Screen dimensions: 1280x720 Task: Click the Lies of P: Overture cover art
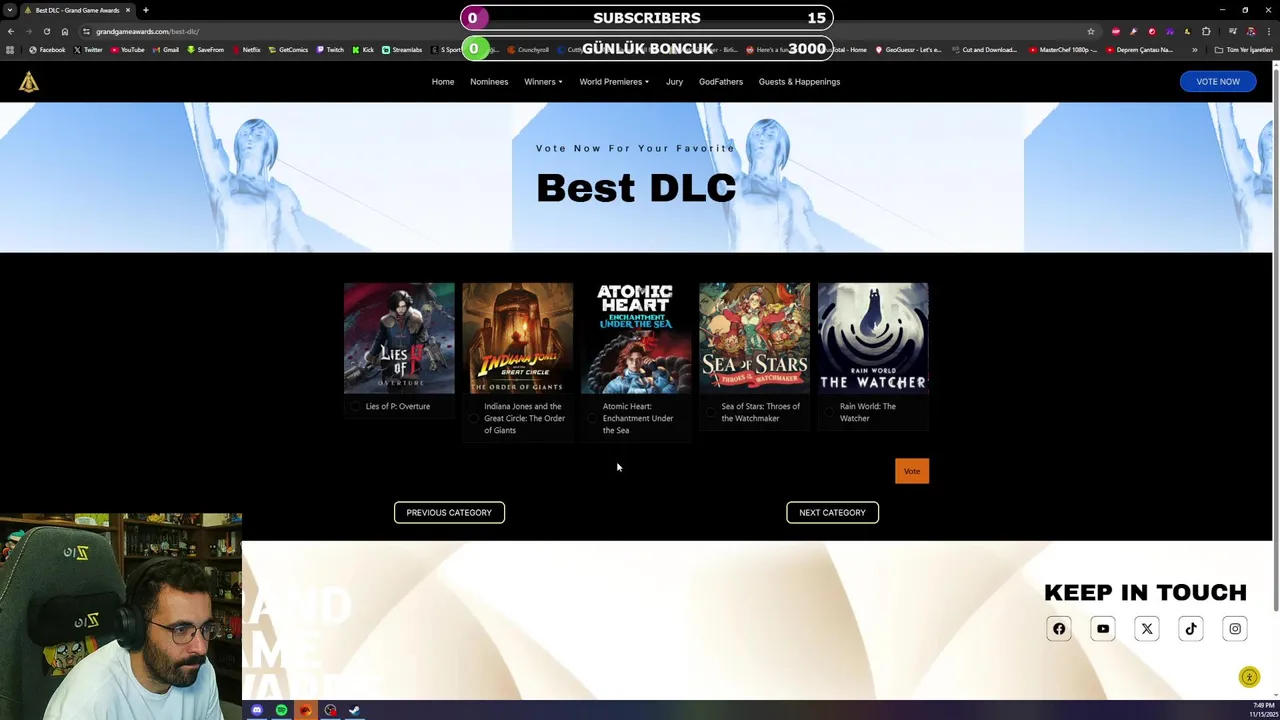399,338
